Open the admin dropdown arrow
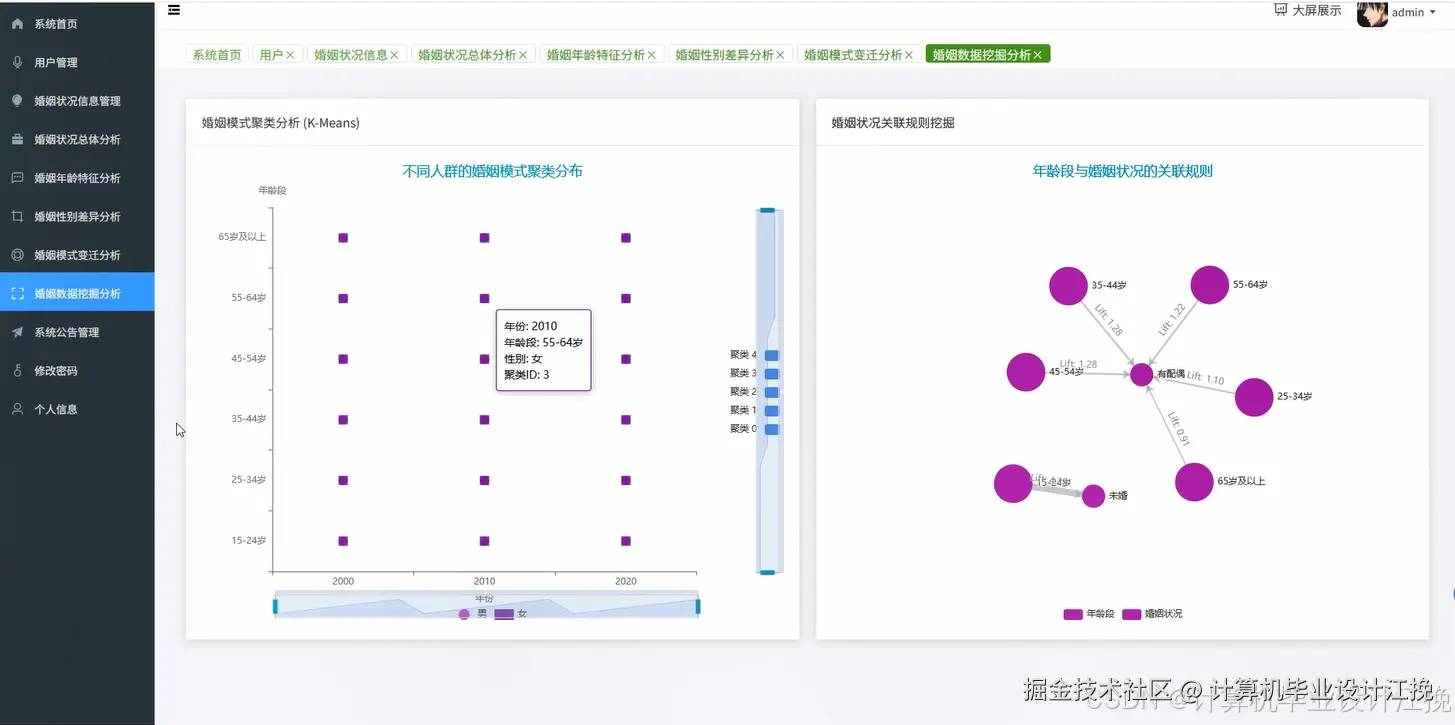The height and width of the screenshot is (725, 1455). tap(1433, 13)
